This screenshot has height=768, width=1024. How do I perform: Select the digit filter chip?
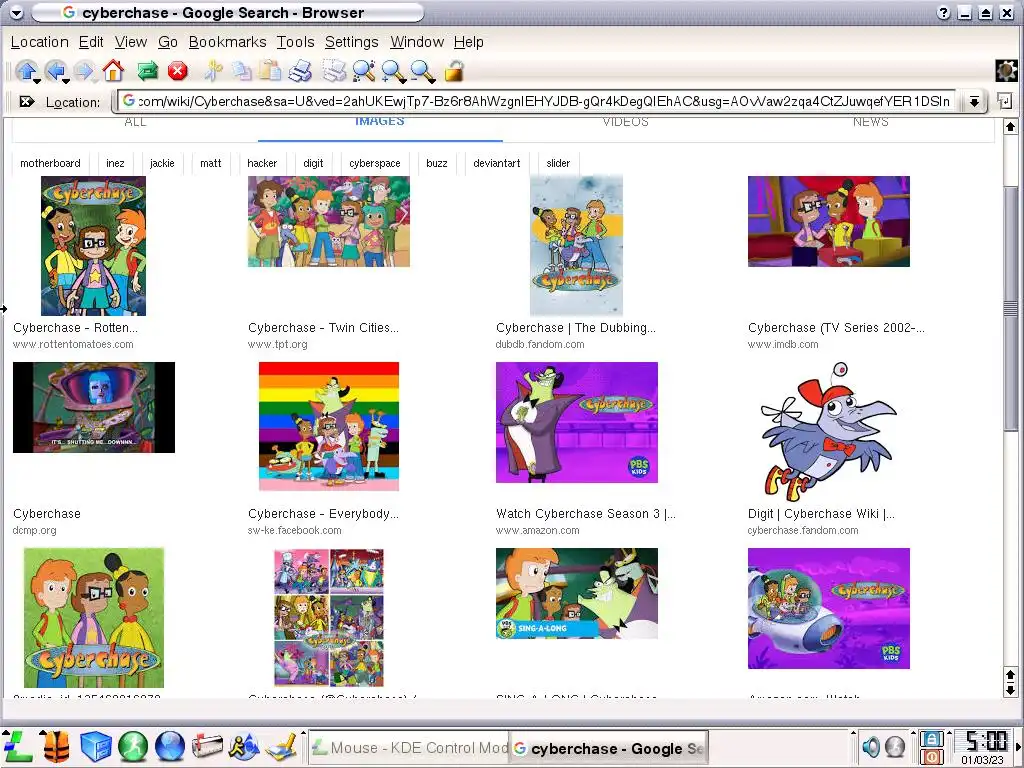[x=313, y=163]
